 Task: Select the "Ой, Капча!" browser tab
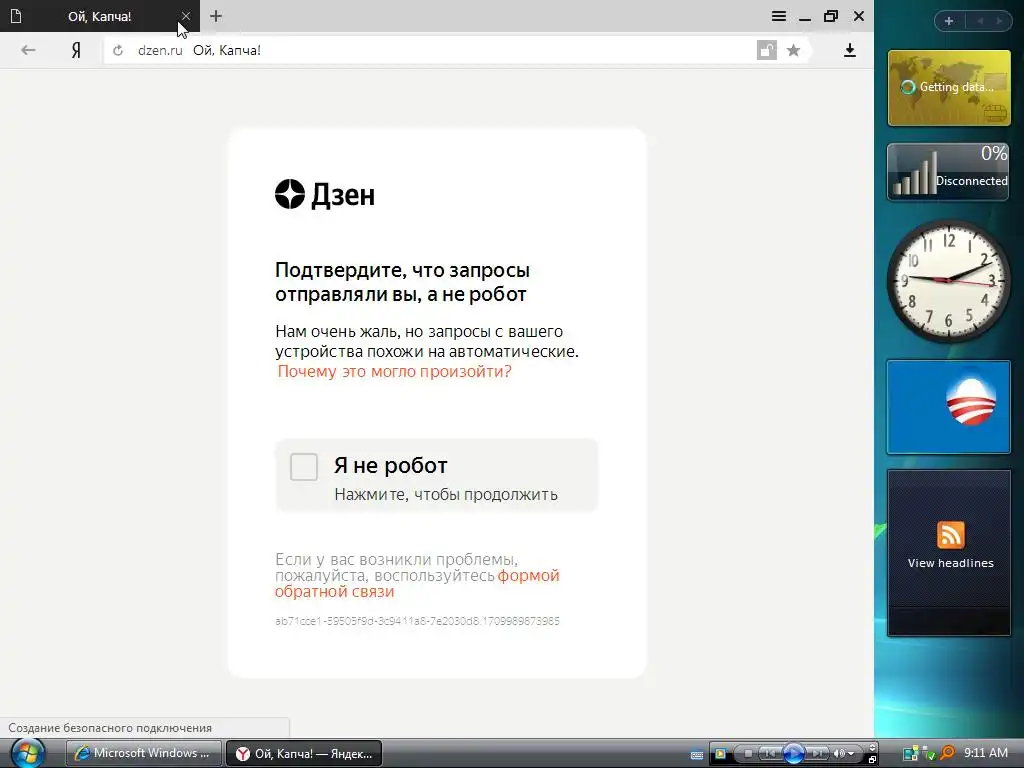99,16
